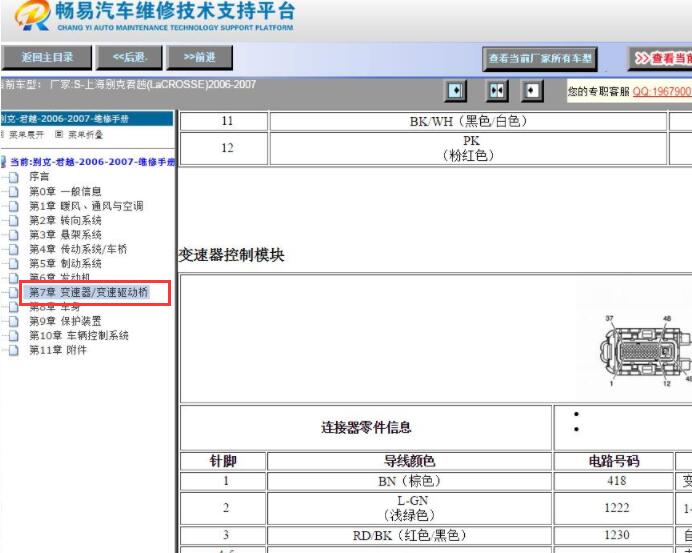Click circuit number 418 cell
Screen dimensions: 692x553
coord(614,481)
